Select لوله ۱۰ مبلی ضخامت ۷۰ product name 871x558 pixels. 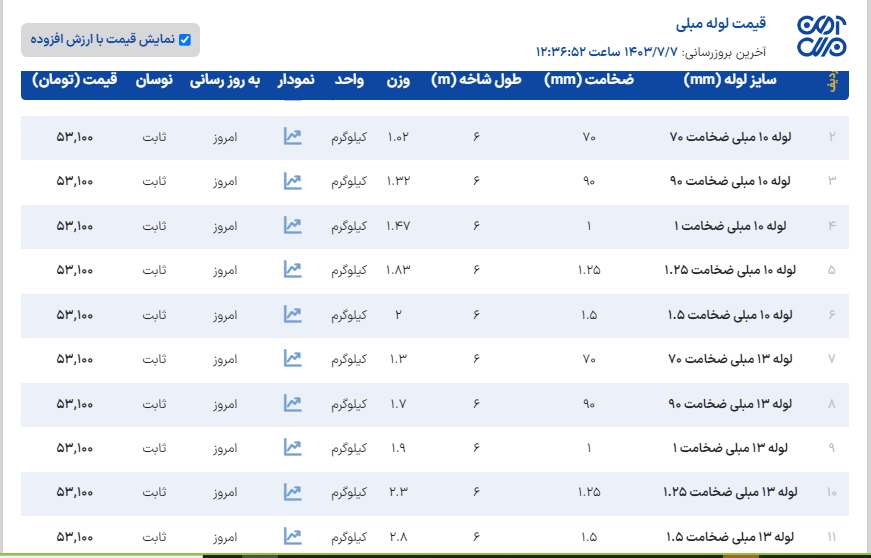point(730,137)
